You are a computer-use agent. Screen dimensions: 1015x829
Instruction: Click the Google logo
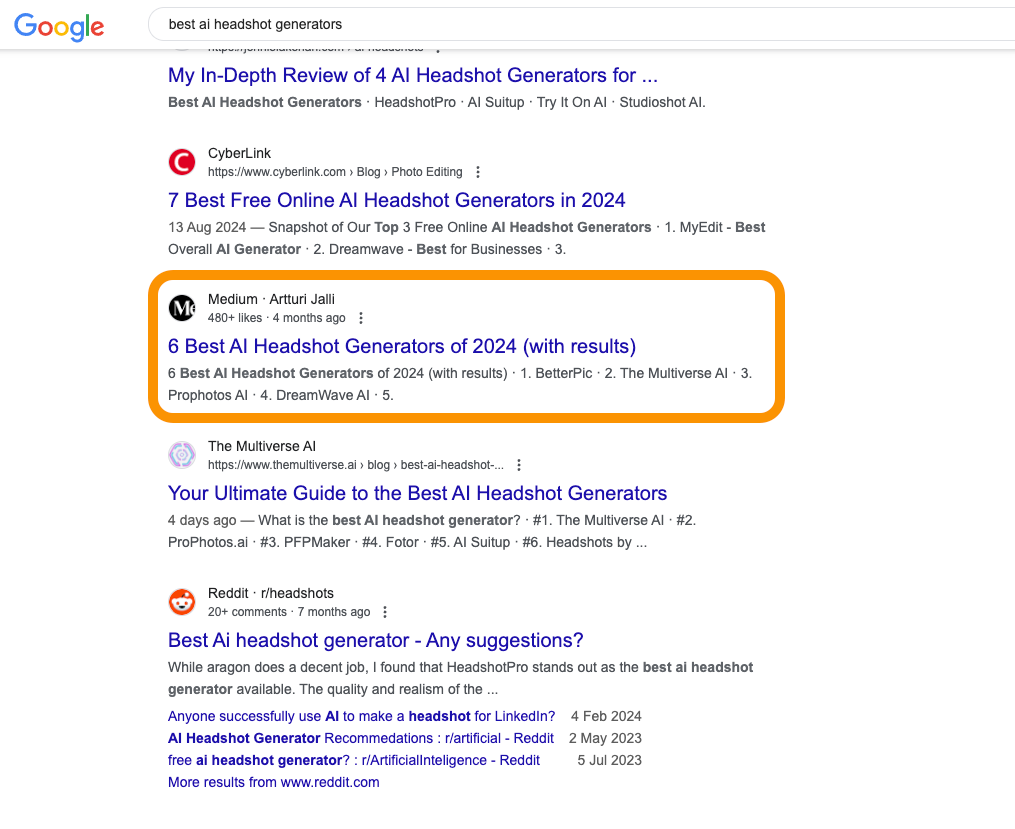59,27
